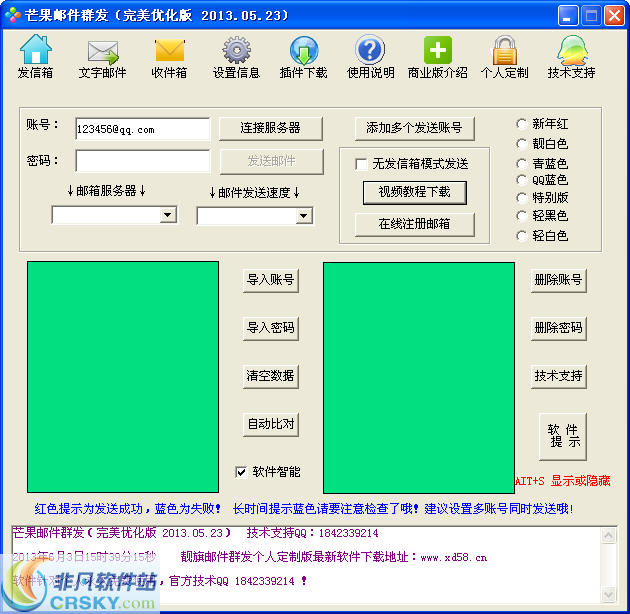Close the 芒果邮件群发 window
The image size is (630, 614).
tap(614, 16)
